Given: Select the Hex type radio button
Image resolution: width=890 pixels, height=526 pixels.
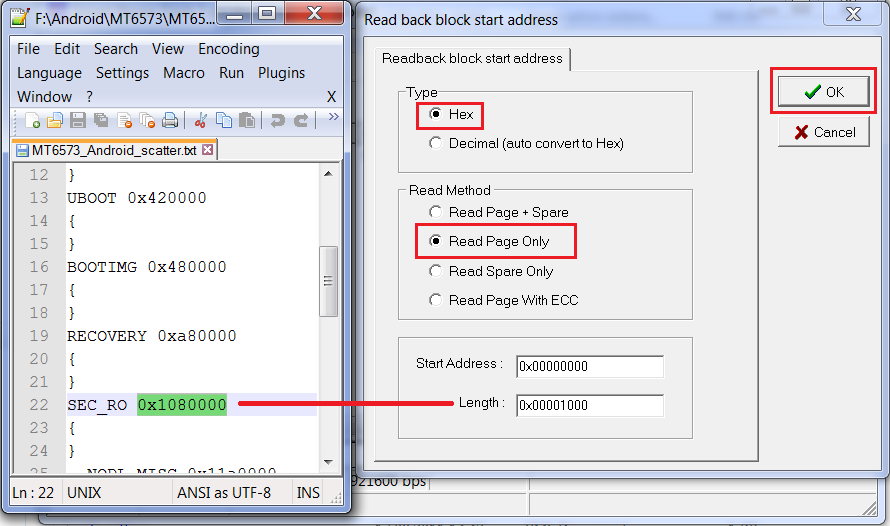Looking at the screenshot, I should [435, 114].
